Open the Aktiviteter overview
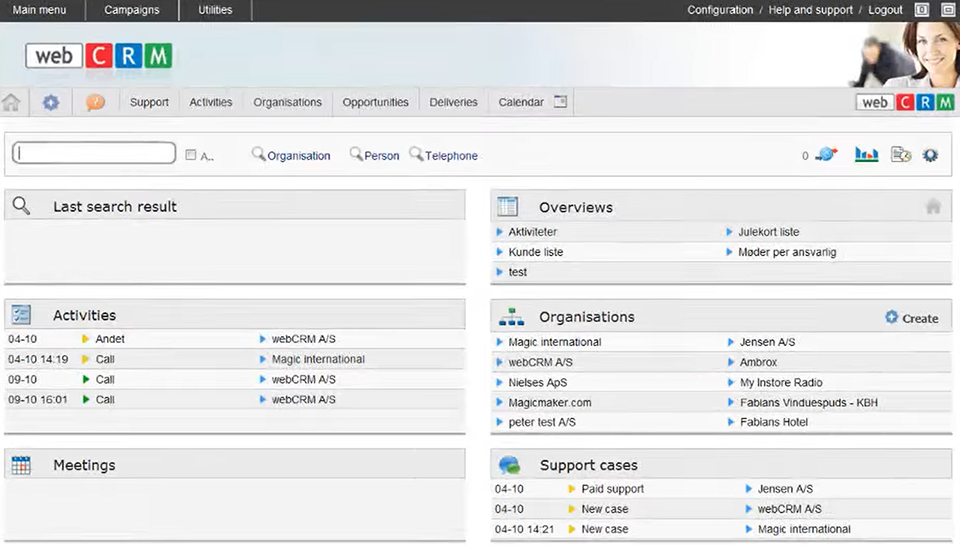 533,232
